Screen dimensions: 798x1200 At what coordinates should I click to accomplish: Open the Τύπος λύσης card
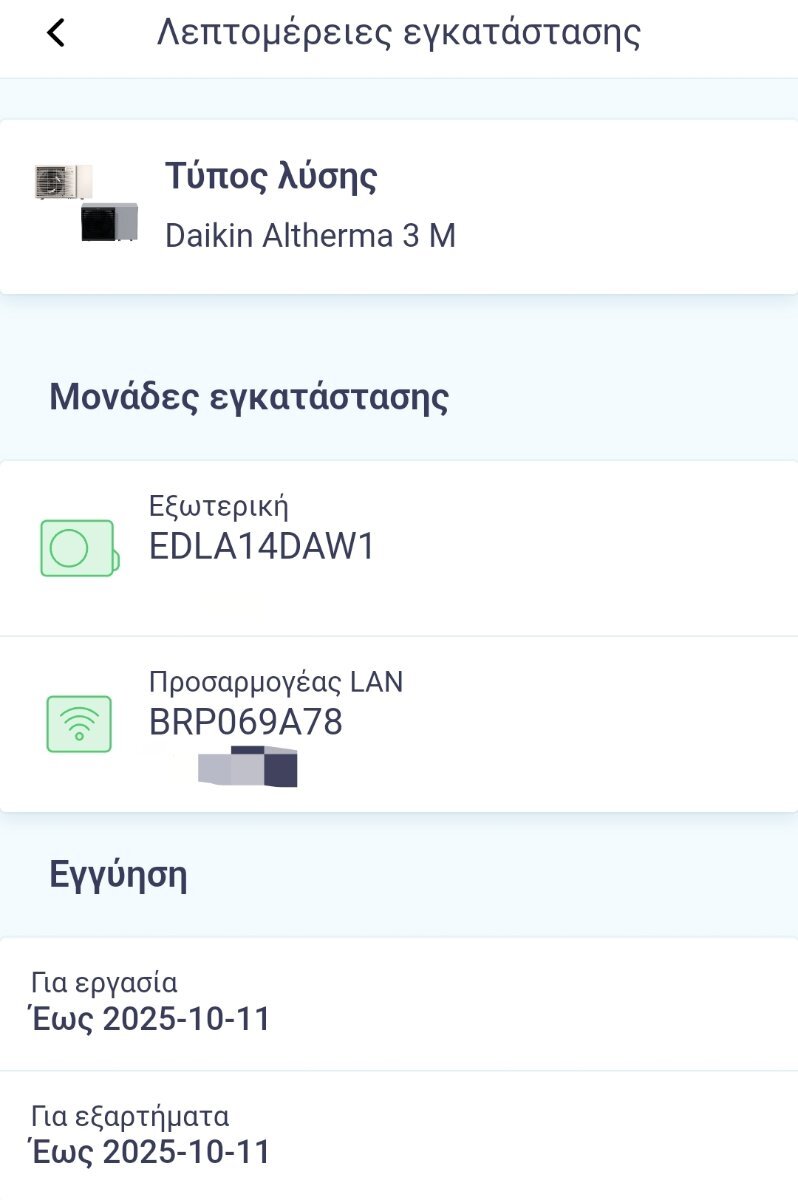(x=399, y=207)
